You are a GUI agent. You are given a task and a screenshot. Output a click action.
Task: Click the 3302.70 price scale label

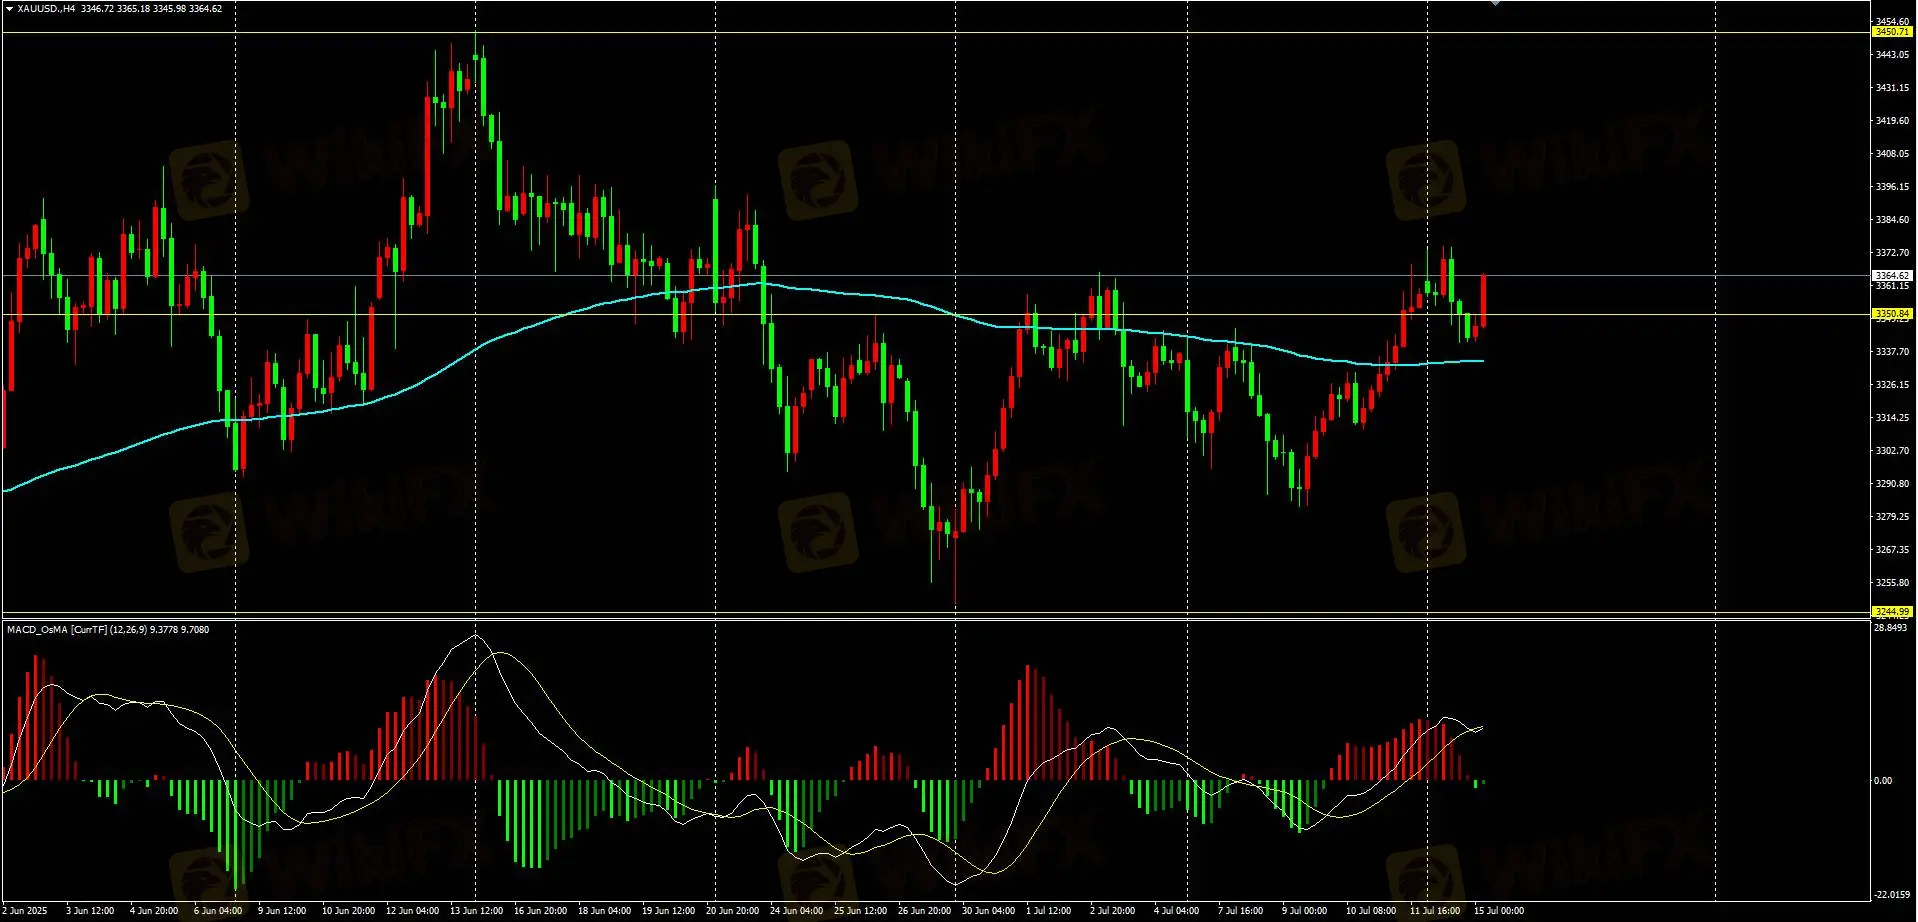[x=1892, y=451]
